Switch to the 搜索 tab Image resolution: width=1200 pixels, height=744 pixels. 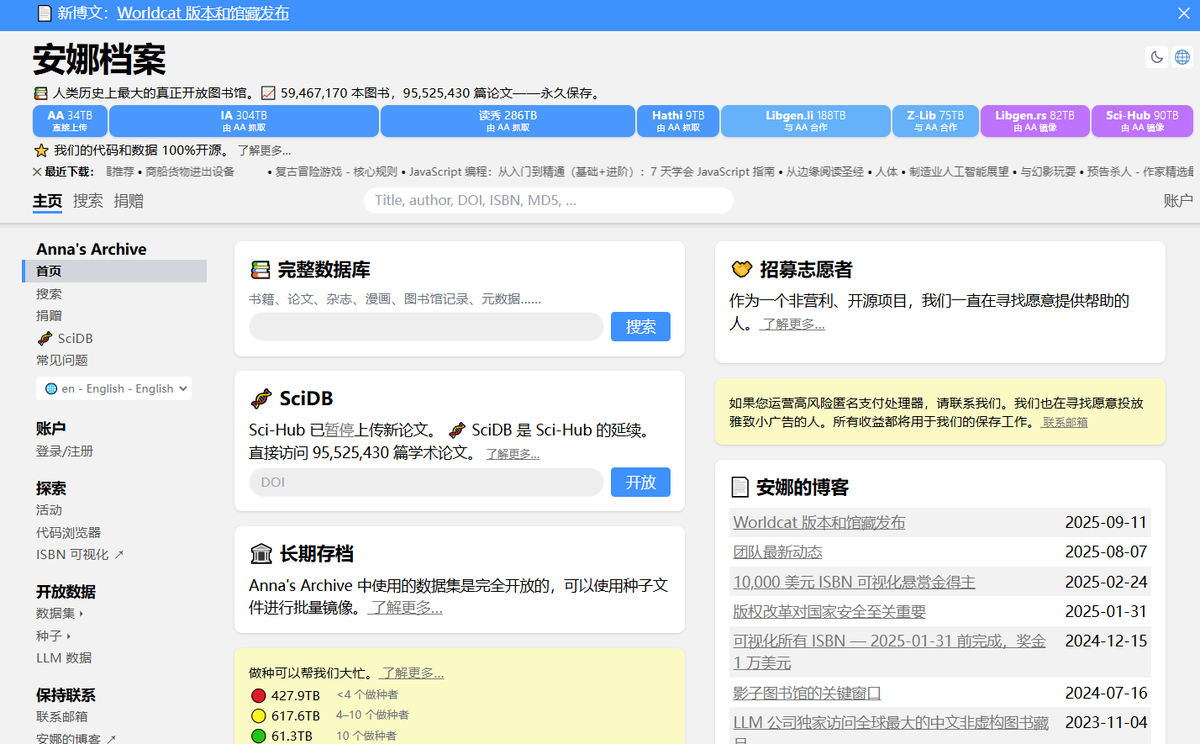pos(88,201)
